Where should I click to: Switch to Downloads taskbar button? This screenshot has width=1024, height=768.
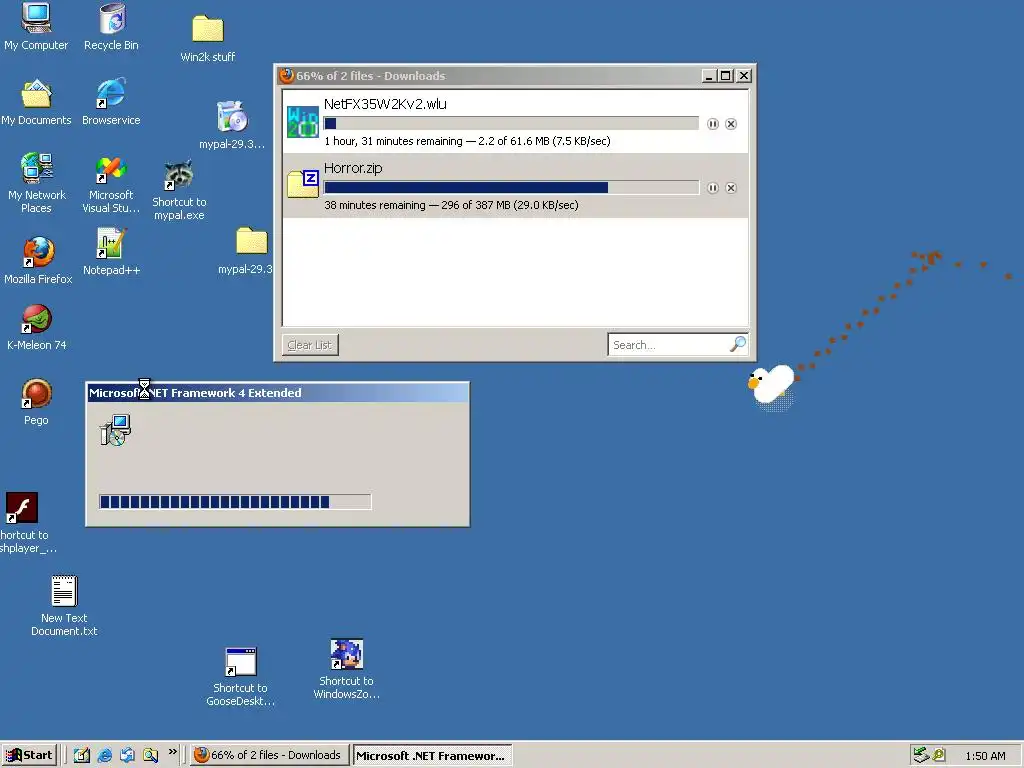tap(269, 755)
